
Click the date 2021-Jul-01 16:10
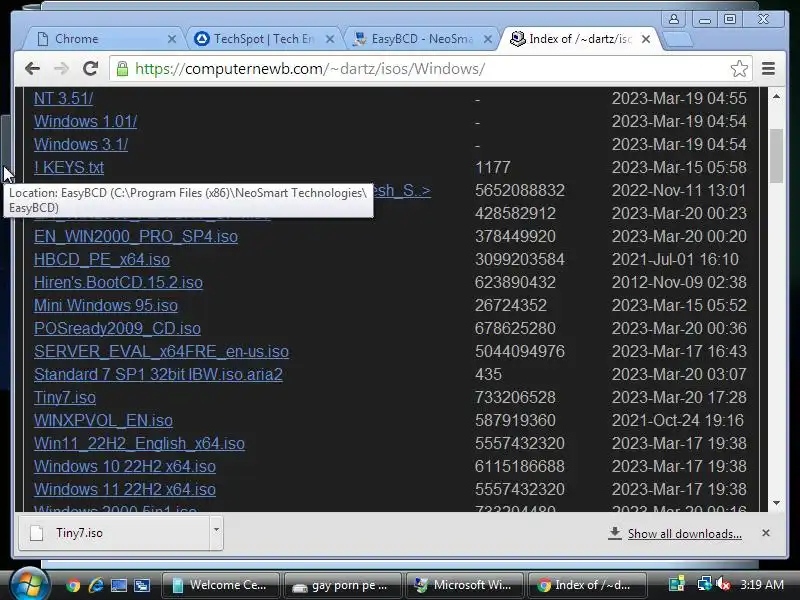tap(675, 259)
